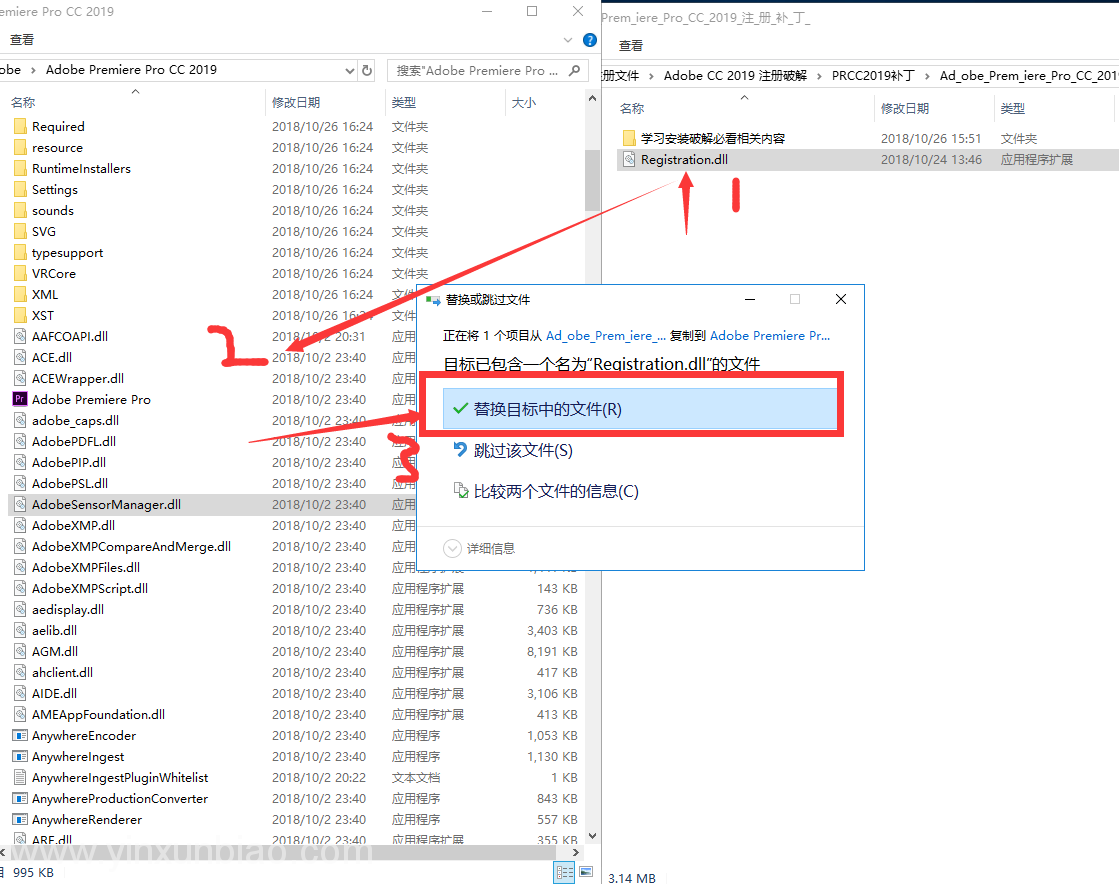This screenshot has height=884, width=1119.
Task: Select the AdobeXMPCompareAndMerge.dll file
Action: 131,547
